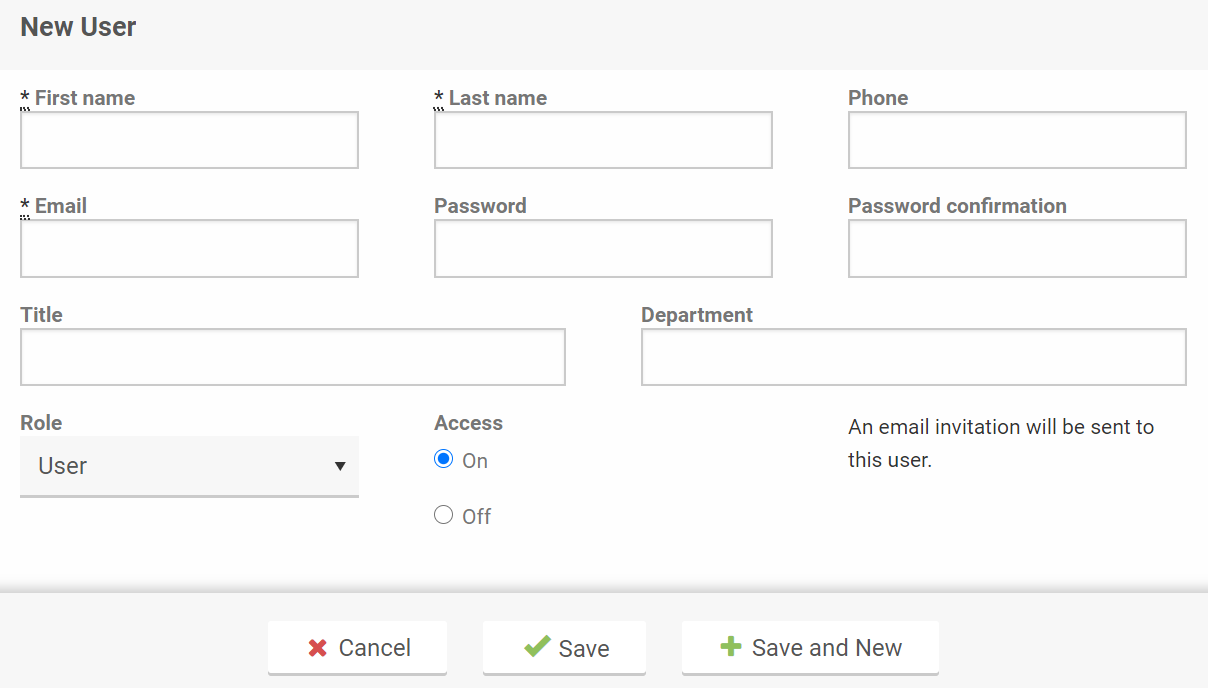Image resolution: width=1208 pixels, height=688 pixels.
Task: Click into the Email field
Action: [x=189, y=248]
